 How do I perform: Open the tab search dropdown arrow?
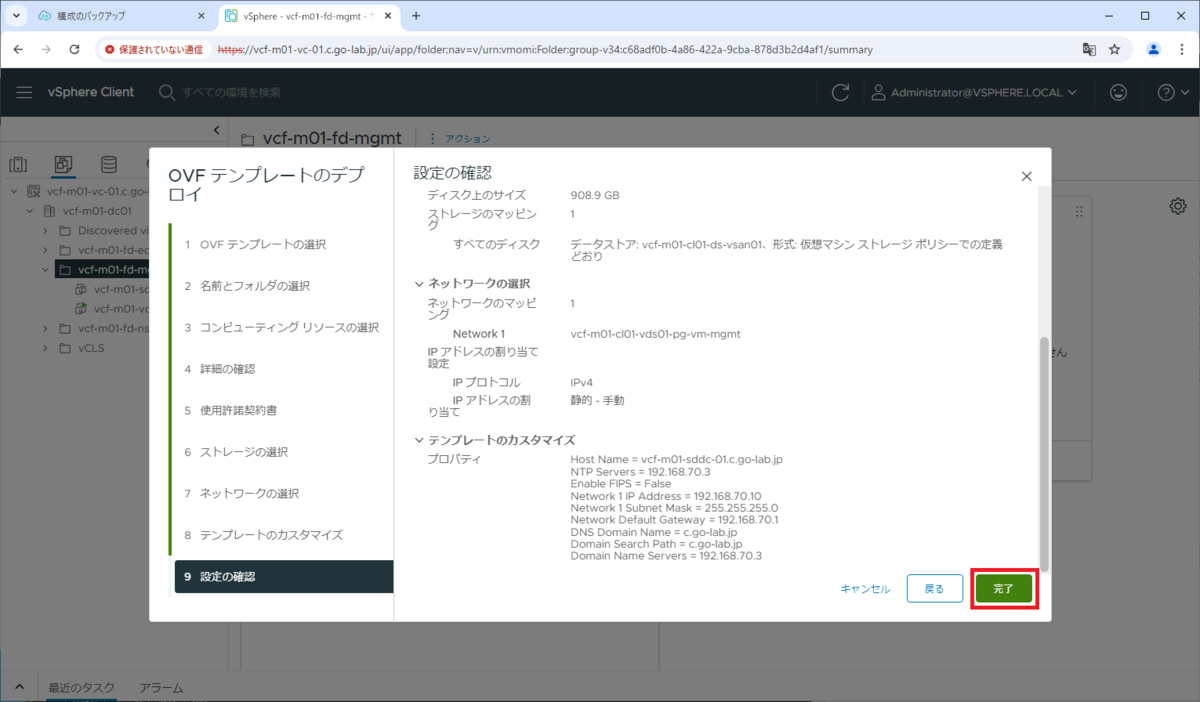(x=16, y=16)
